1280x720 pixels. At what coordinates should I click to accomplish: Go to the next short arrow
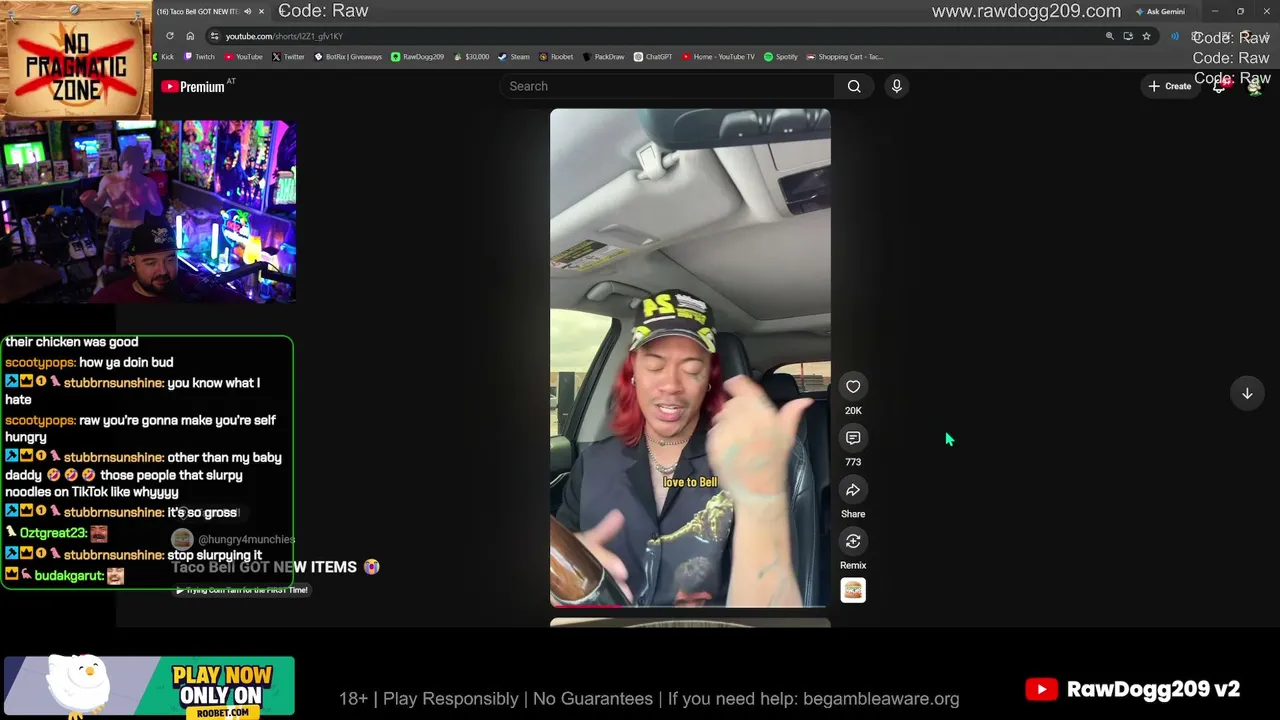[1247, 394]
